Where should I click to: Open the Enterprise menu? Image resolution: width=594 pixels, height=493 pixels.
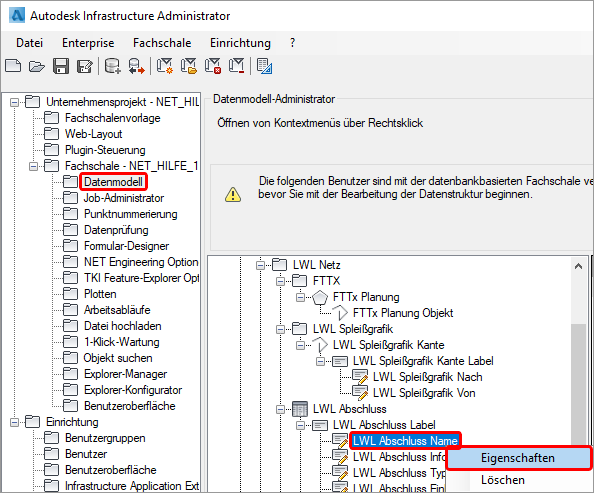(88, 43)
